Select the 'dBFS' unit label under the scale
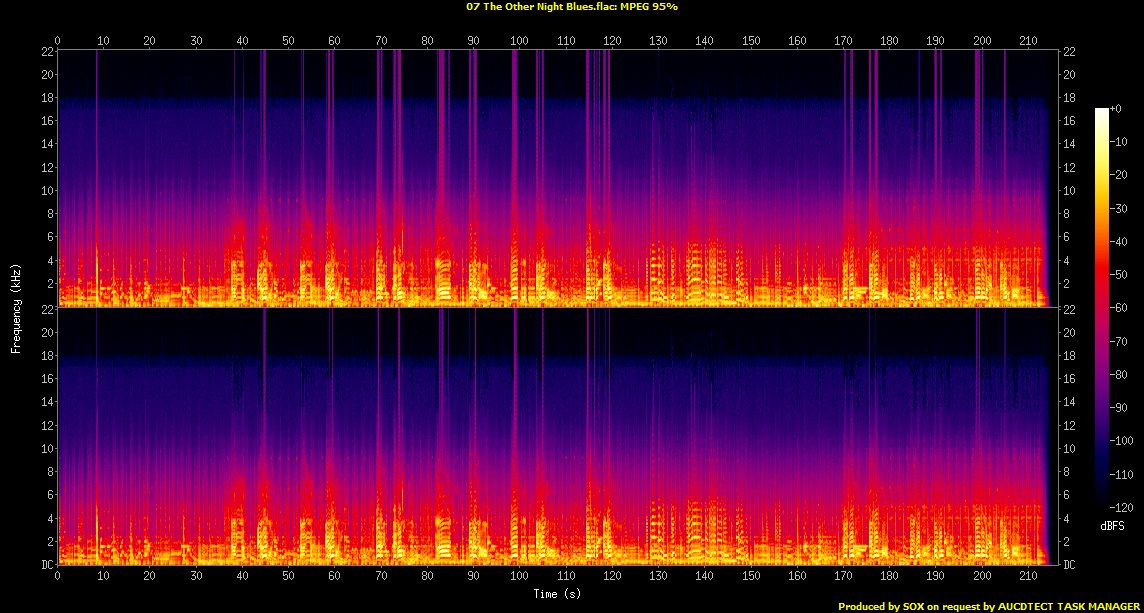Screen dimensions: 1144x613 (x=1112, y=525)
